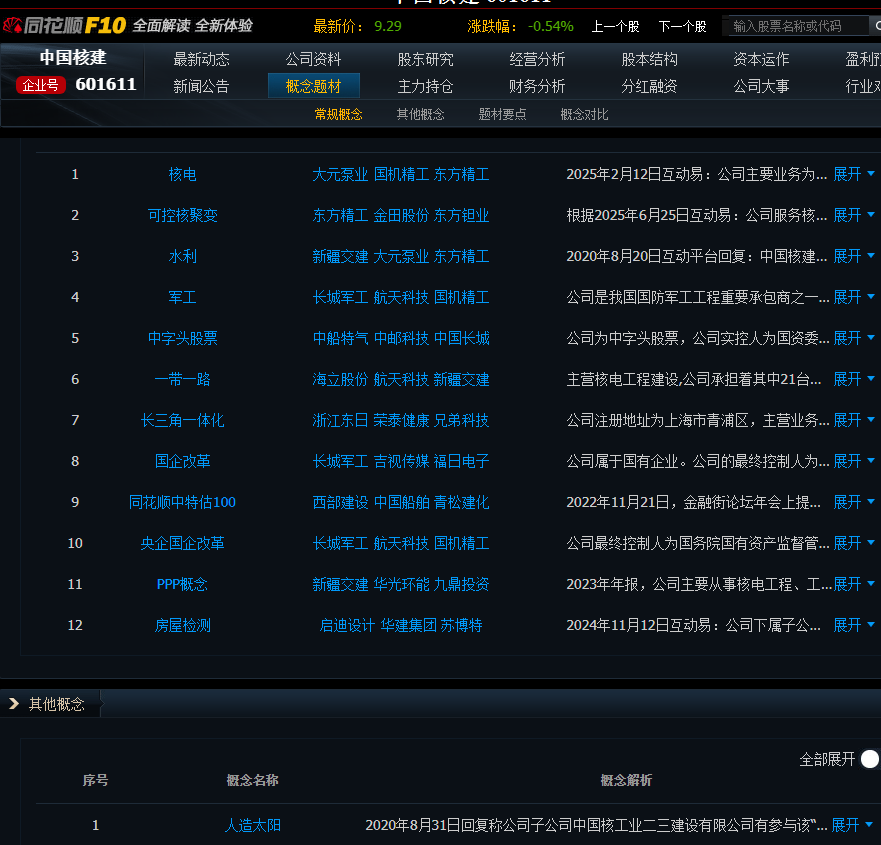The height and width of the screenshot is (845, 881).
Task: Click the 同花顺 F10 logo
Action: (64, 25)
